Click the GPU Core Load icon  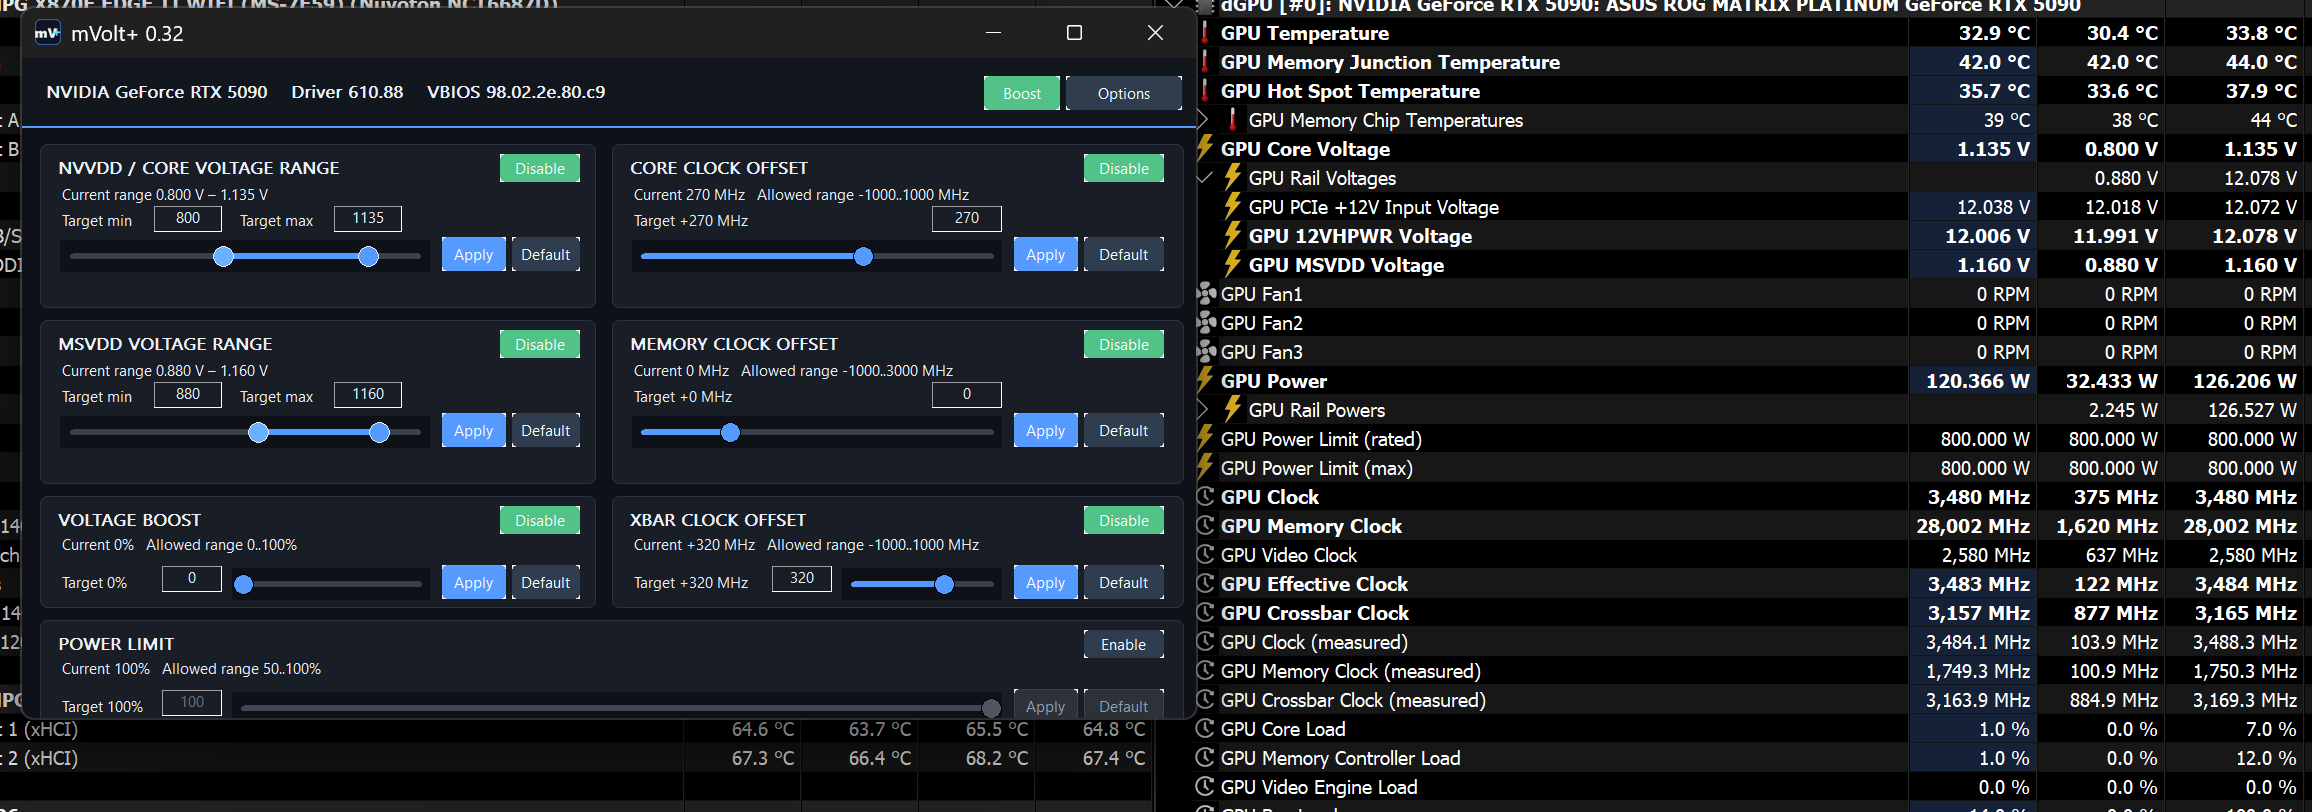1206,729
